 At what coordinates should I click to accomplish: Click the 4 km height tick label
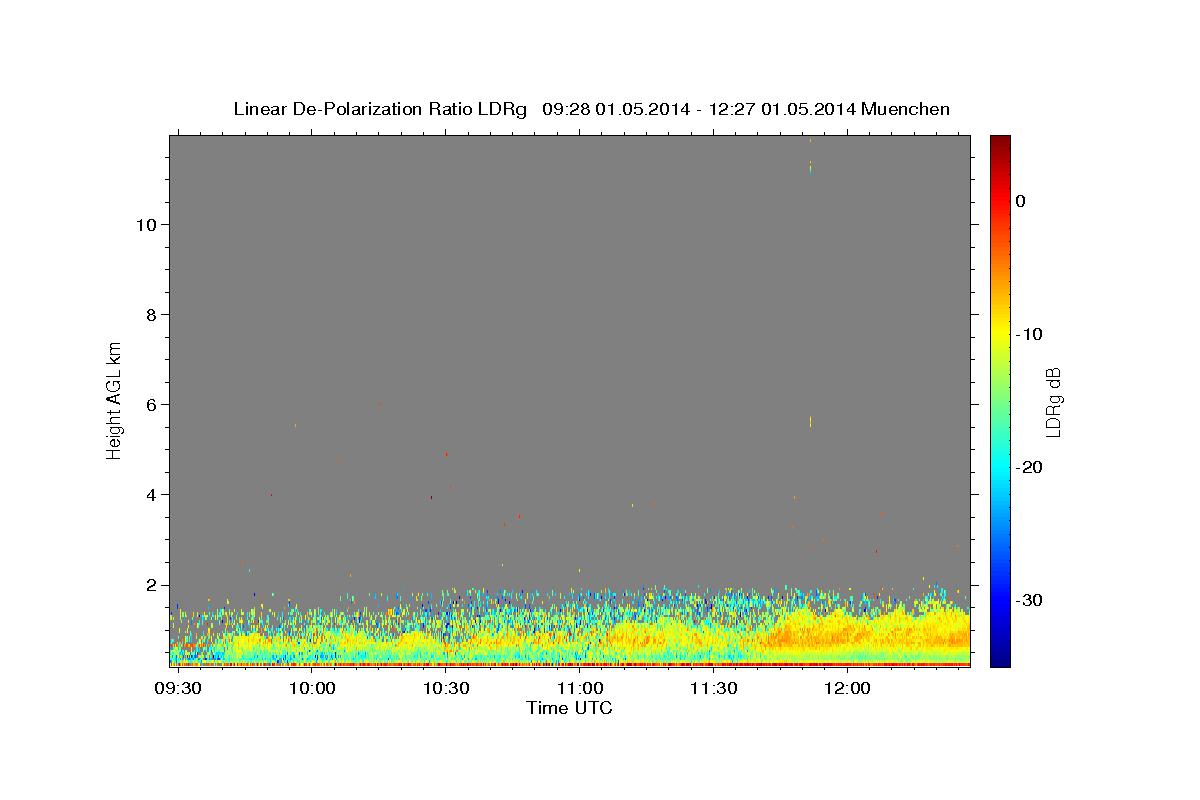pos(149,494)
